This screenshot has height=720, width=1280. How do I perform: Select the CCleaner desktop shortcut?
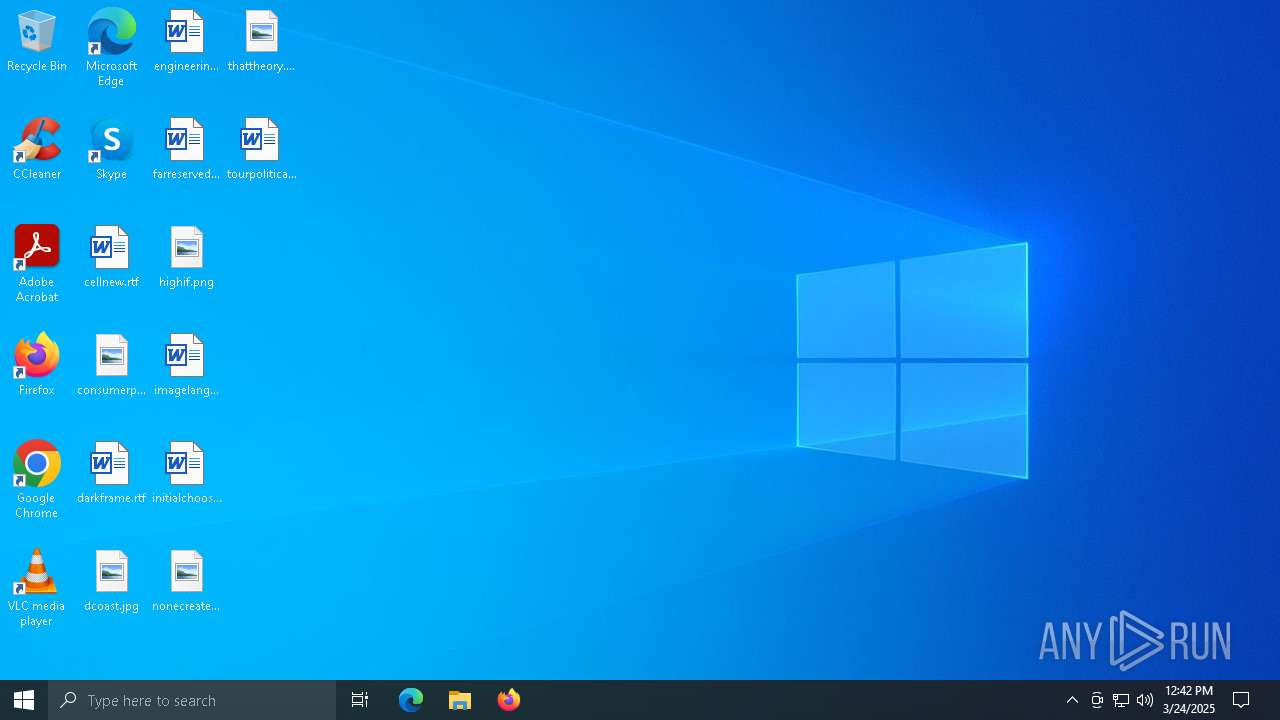point(37,150)
